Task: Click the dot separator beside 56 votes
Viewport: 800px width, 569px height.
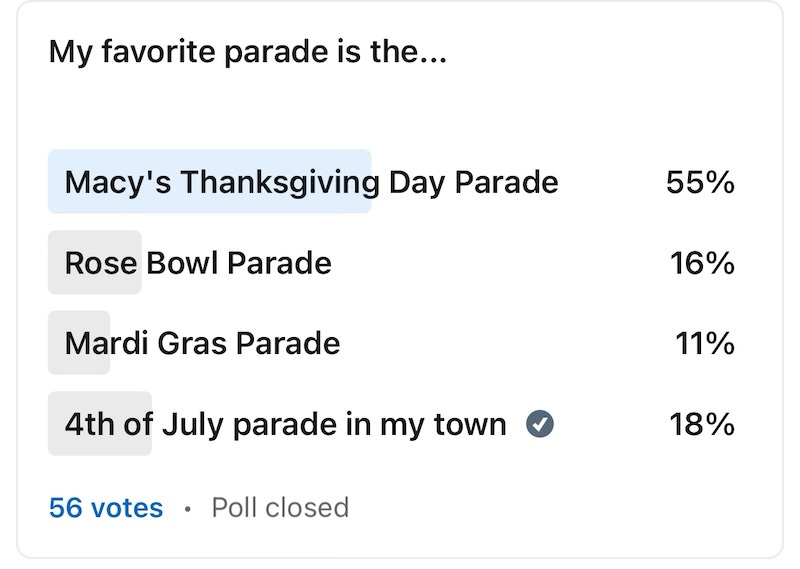Action: (x=188, y=509)
